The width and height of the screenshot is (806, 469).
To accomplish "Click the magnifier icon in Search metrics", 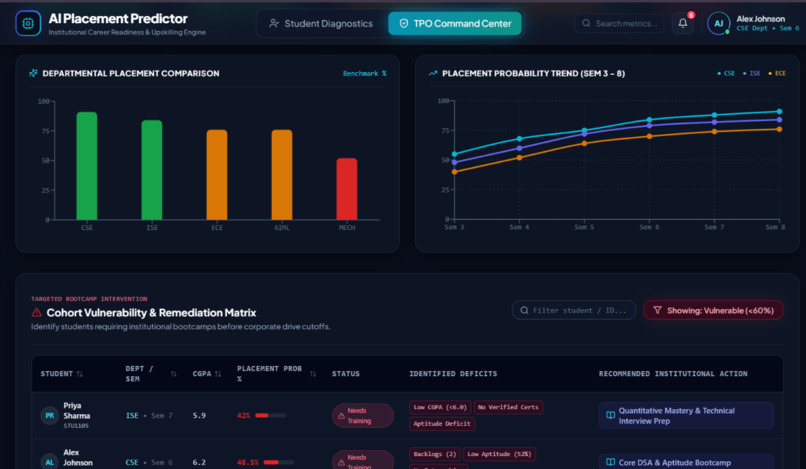I will pyautogui.click(x=586, y=23).
